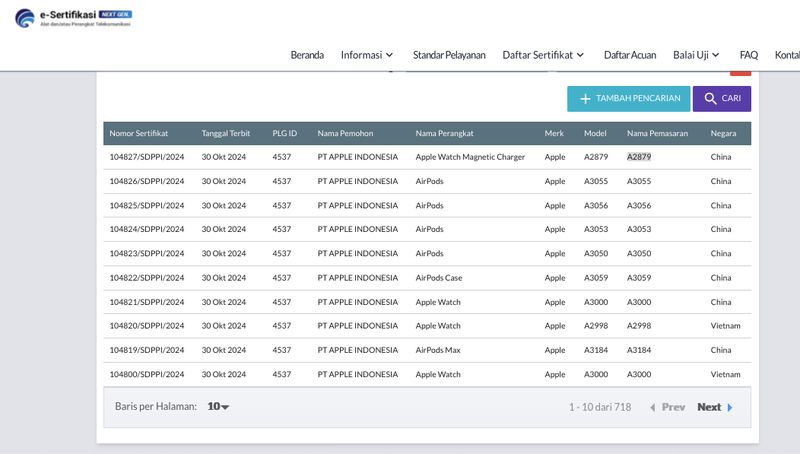
Task: Click the Nama Pemasaran column header
Action: click(x=657, y=133)
